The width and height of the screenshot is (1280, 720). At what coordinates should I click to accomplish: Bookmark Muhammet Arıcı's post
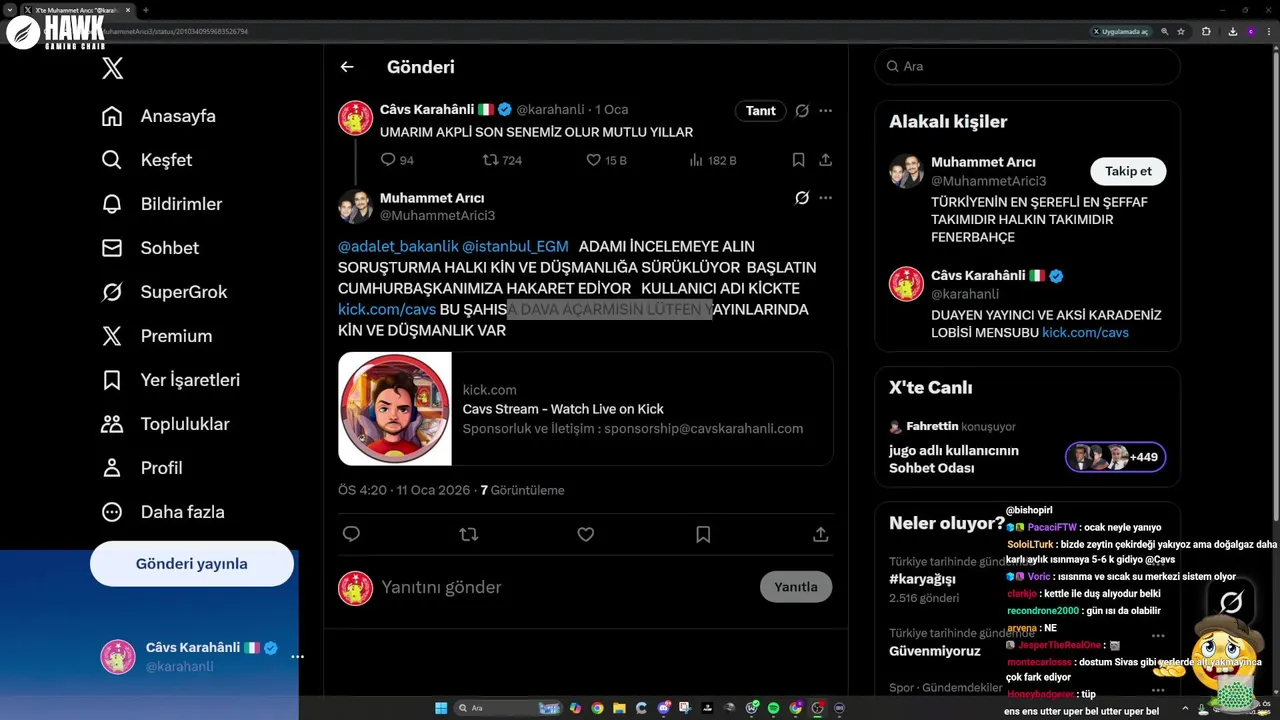coord(703,535)
